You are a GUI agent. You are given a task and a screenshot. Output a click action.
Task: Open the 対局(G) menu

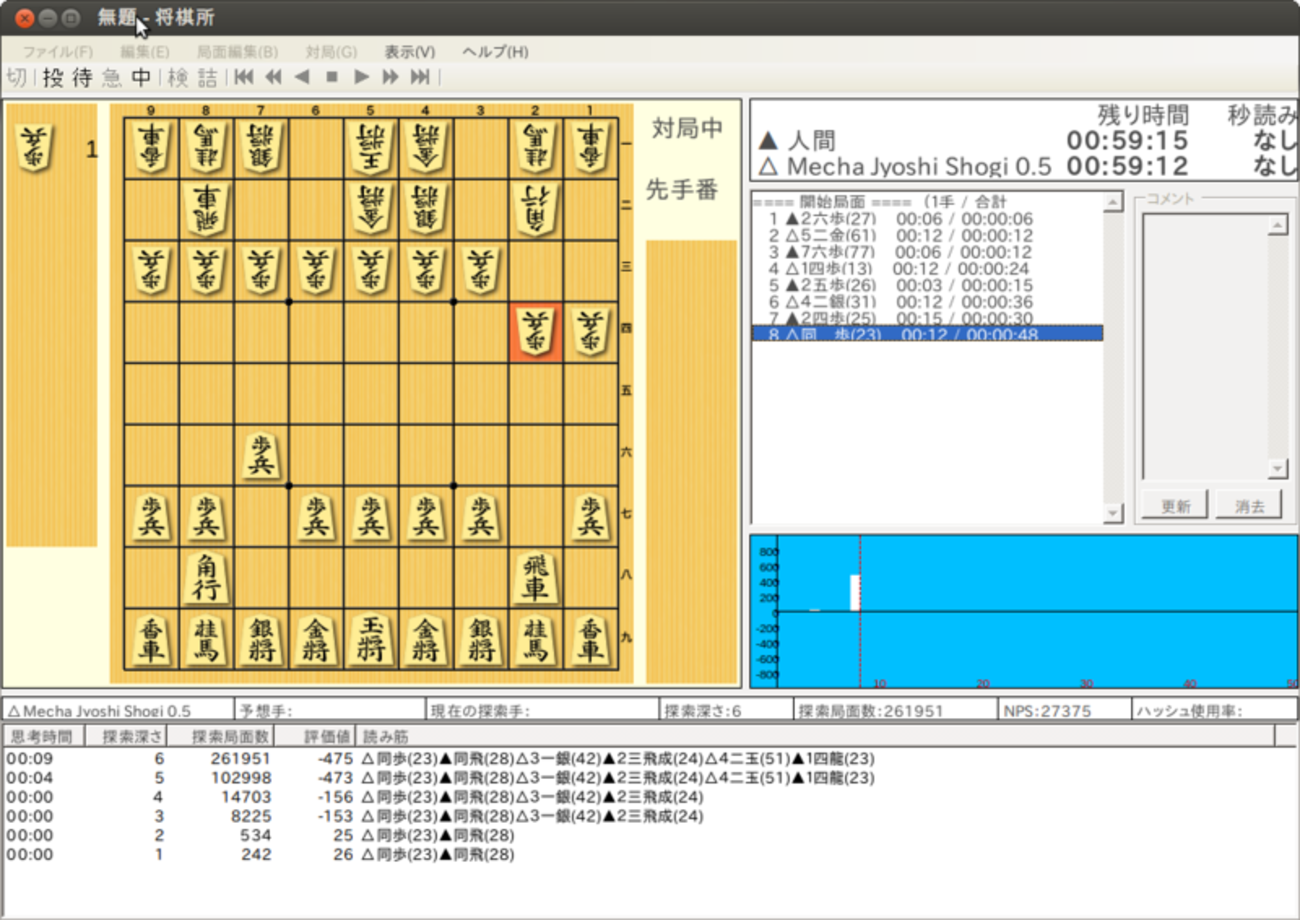click(331, 52)
